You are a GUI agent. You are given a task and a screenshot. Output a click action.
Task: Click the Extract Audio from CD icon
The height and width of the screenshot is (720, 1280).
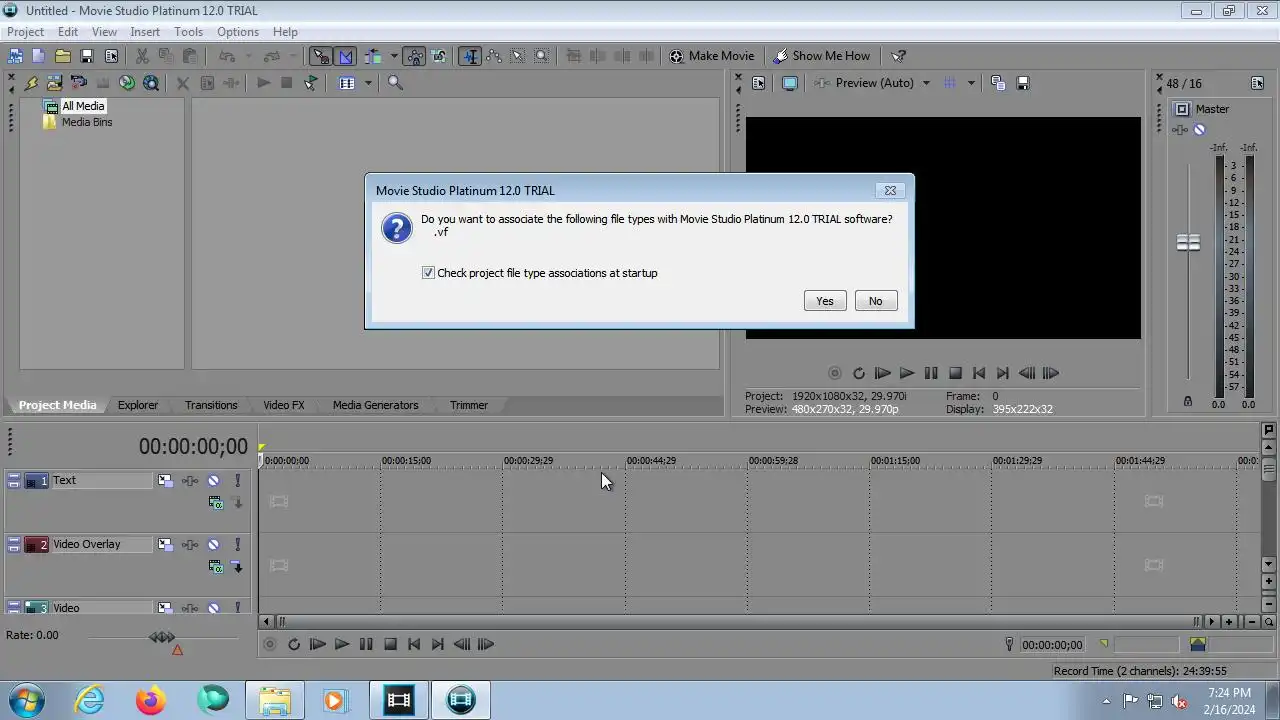point(127,83)
